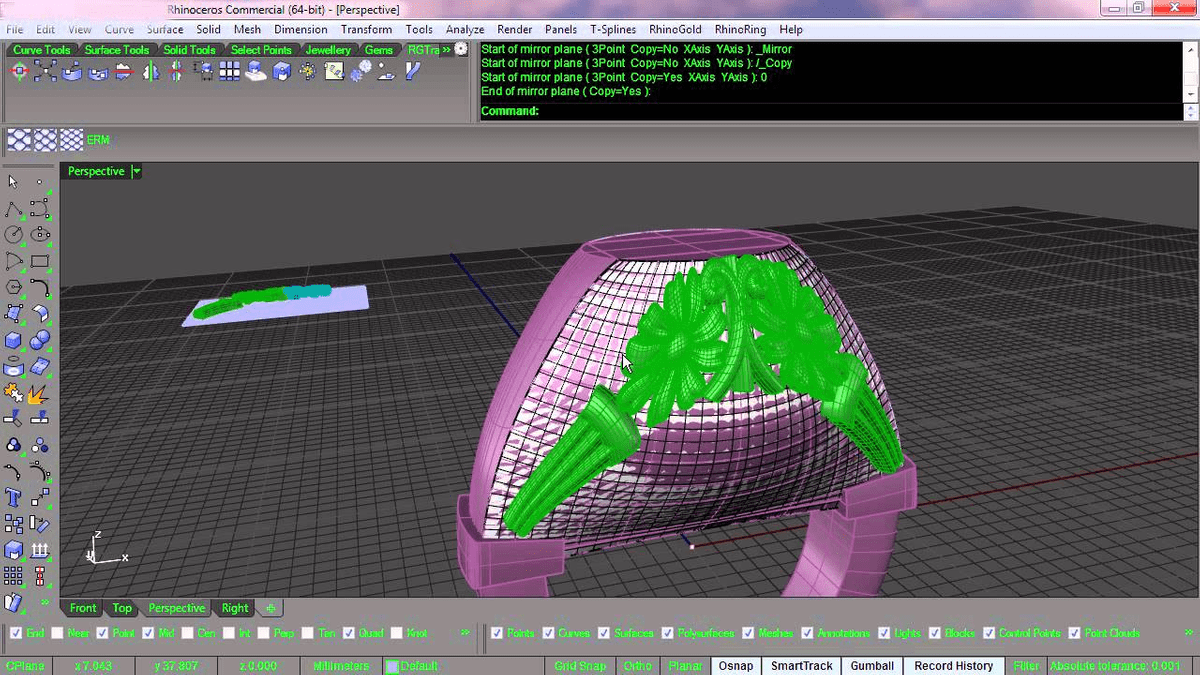Select the arrow pointer tool

pos(14,182)
